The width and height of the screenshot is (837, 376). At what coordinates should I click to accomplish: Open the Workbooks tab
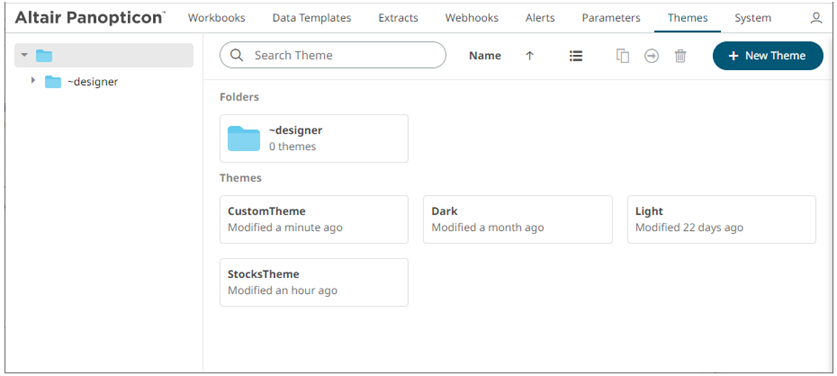(217, 18)
